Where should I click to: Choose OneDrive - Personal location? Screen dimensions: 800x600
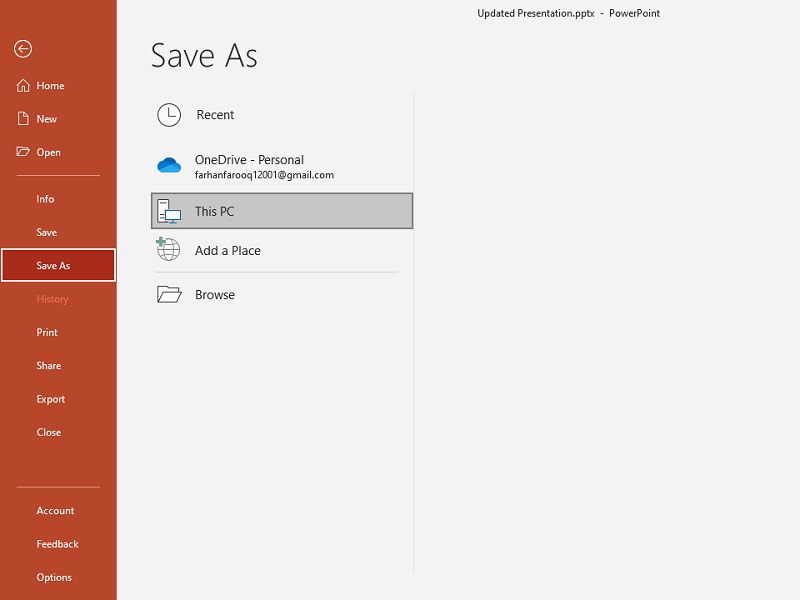pyautogui.click(x=282, y=166)
